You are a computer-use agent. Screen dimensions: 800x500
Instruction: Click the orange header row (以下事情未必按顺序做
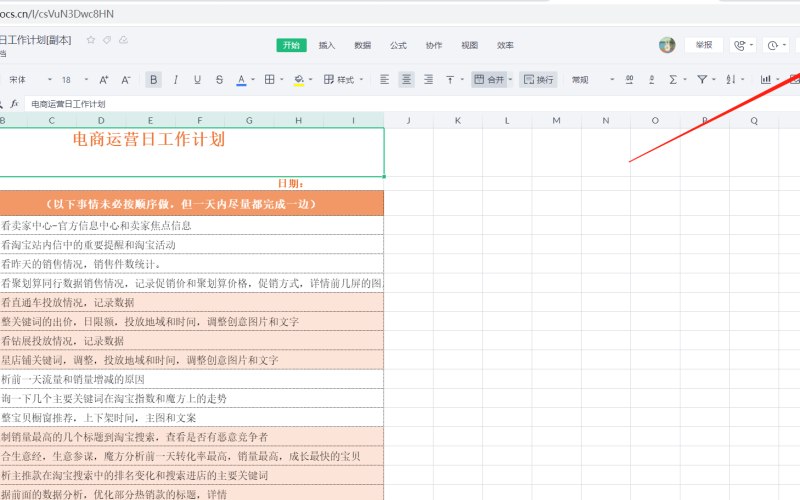pos(192,204)
